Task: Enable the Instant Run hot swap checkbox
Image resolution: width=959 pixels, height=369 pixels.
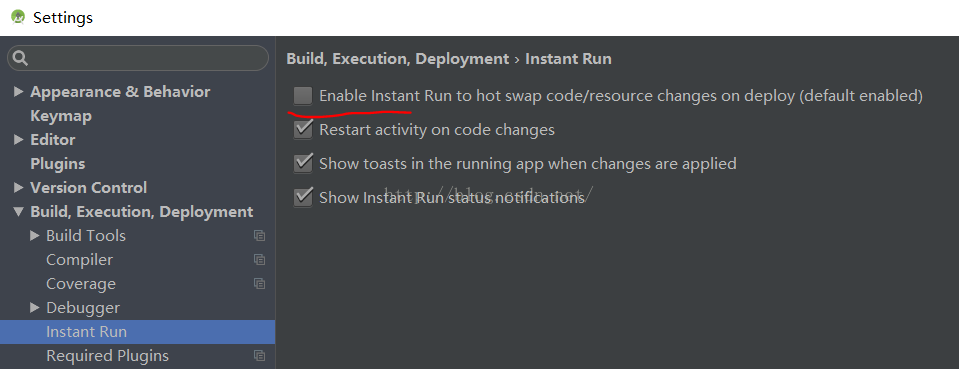Action: coord(302,95)
